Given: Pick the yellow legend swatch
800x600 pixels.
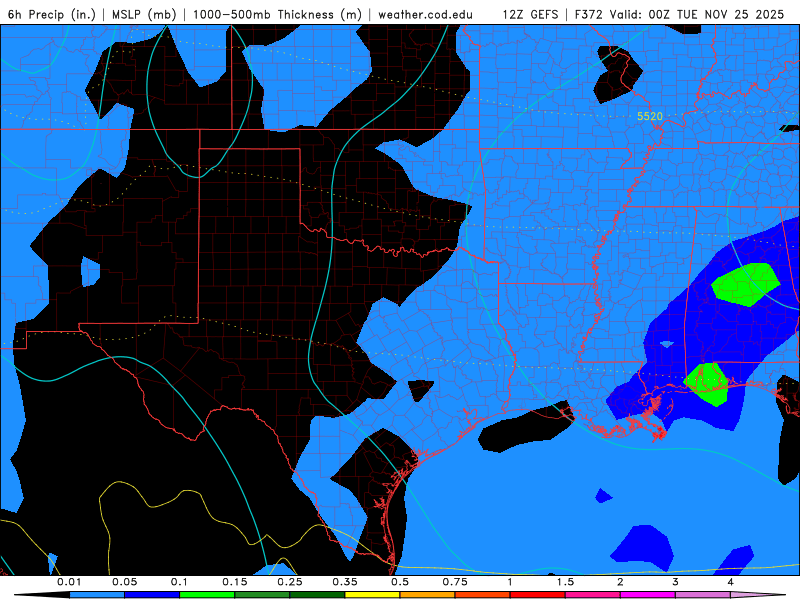Looking at the screenshot, I should pos(372,595).
